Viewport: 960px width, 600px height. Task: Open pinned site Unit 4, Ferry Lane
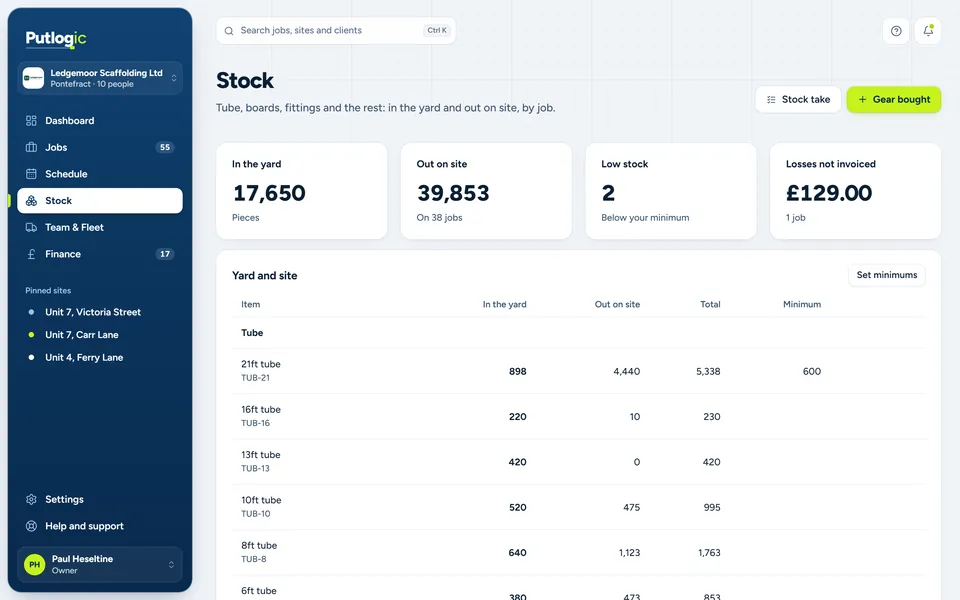click(x=100, y=358)
